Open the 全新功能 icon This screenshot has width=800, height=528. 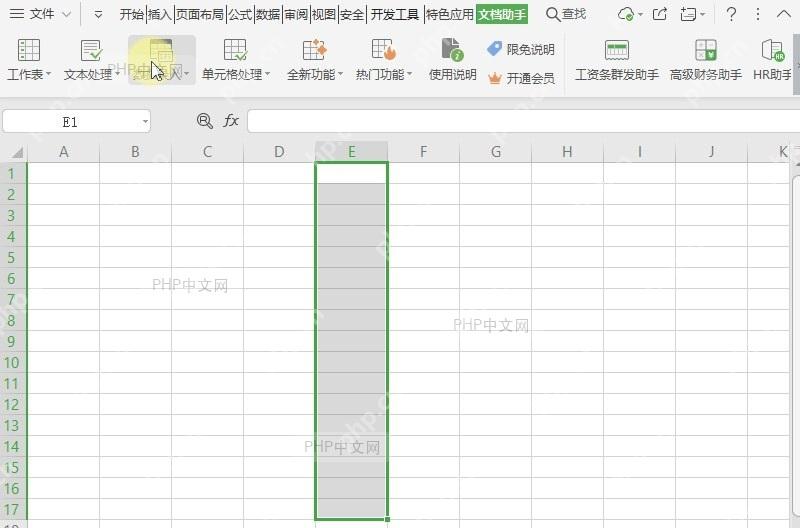(x=314, y=50)
